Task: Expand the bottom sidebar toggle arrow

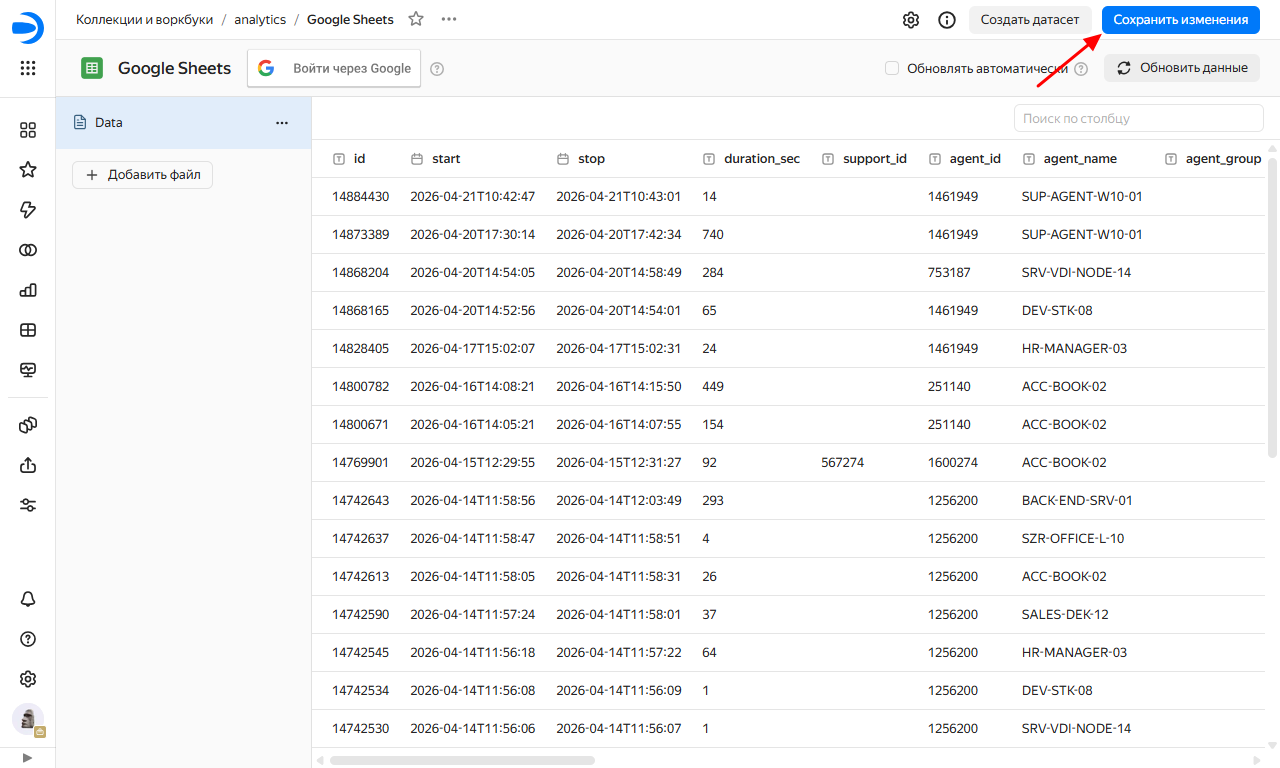Action: [x=28, y=758]
